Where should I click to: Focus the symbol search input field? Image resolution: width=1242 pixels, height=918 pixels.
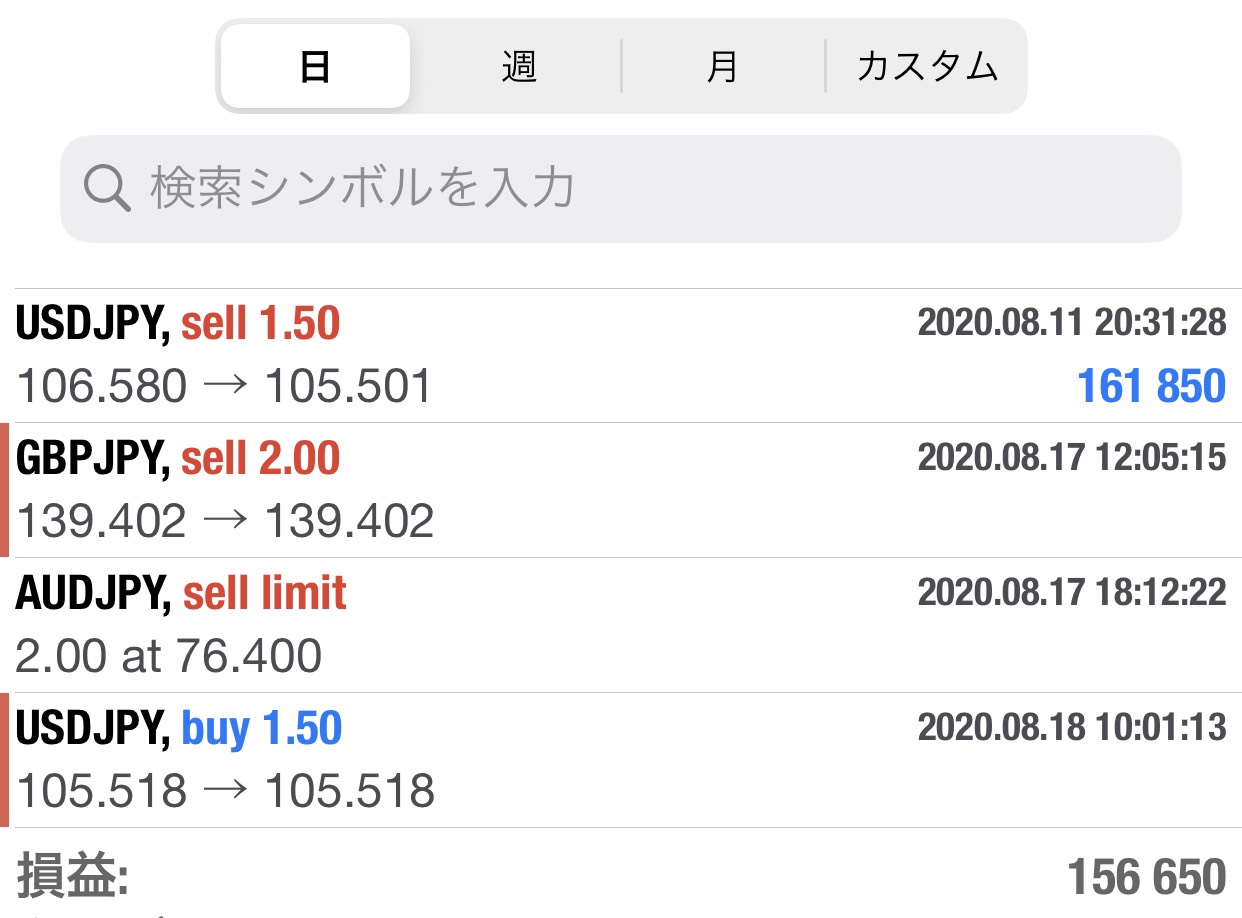[x=640, y=189]
